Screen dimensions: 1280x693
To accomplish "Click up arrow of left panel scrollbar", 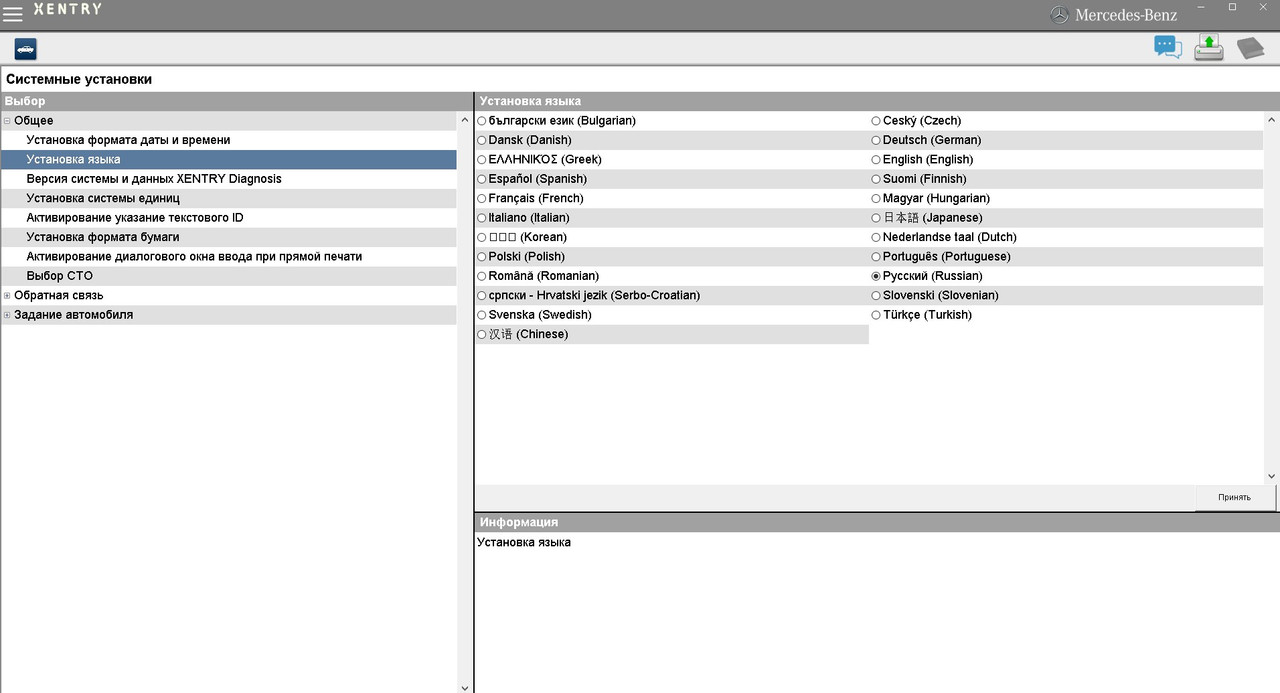I will click(x=464, y=120).
